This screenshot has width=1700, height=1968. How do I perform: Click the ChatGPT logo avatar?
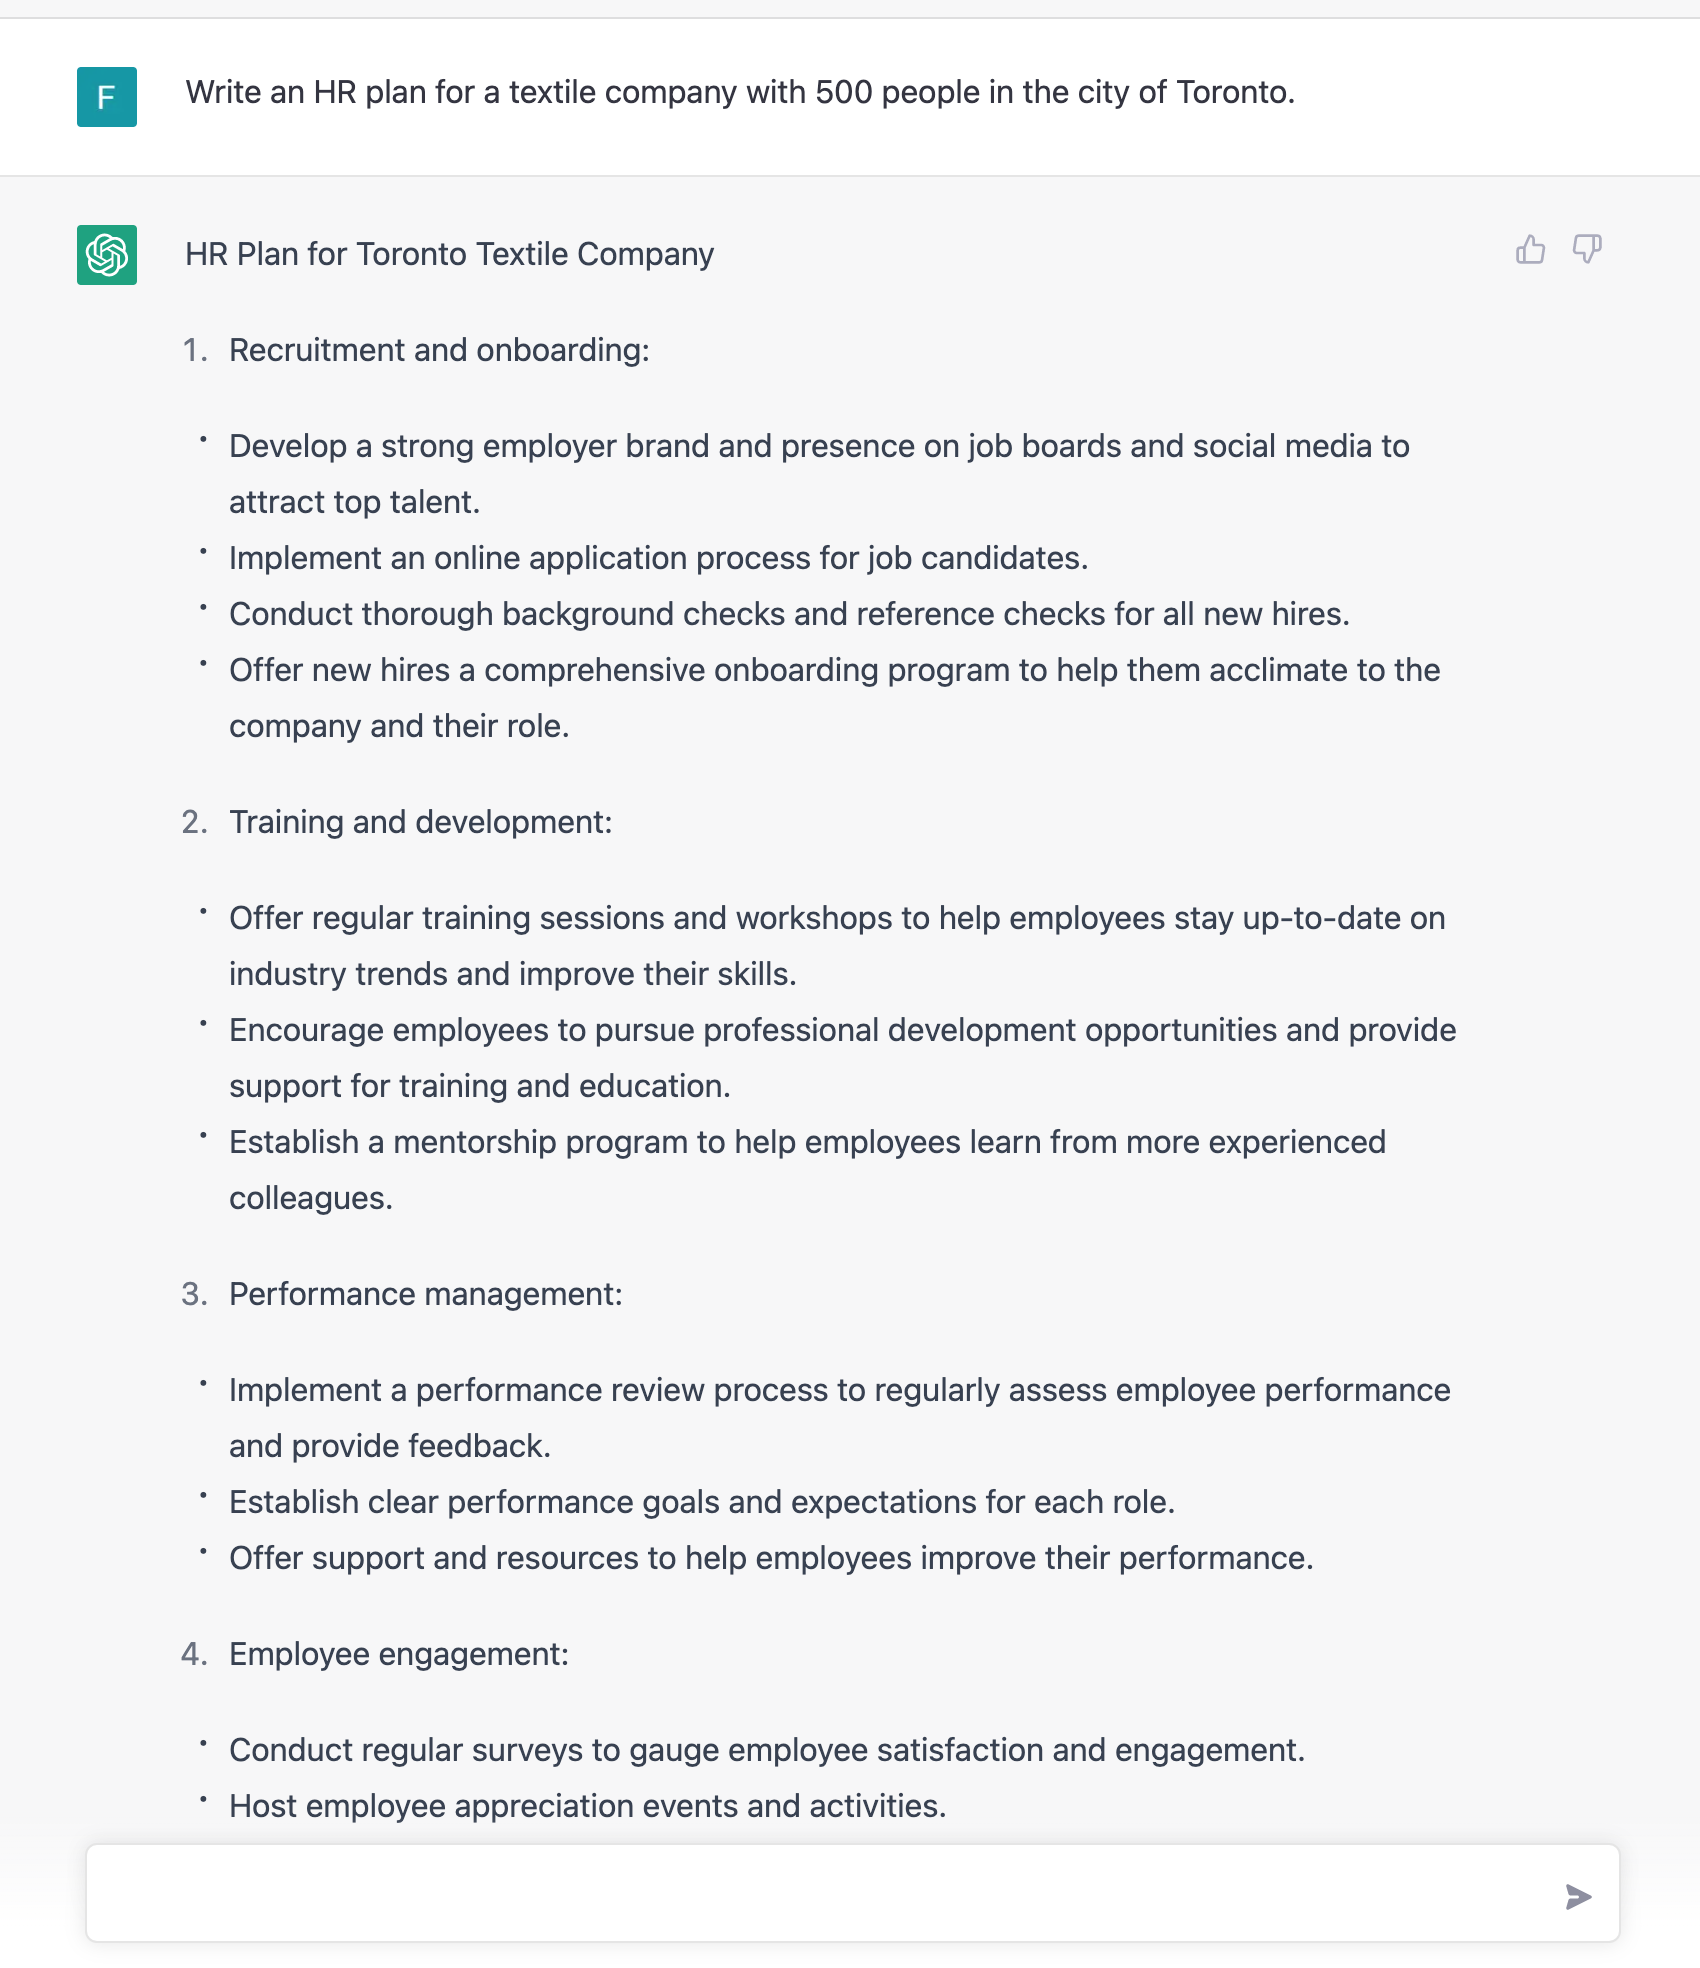pos(107,255)
